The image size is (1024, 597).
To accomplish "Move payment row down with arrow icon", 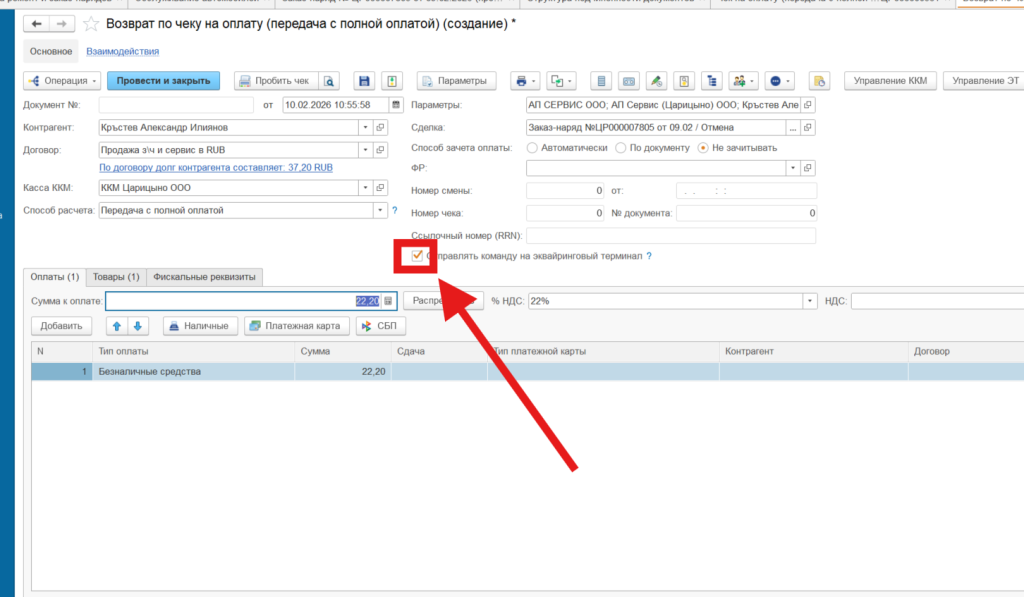I will [137, 326].
